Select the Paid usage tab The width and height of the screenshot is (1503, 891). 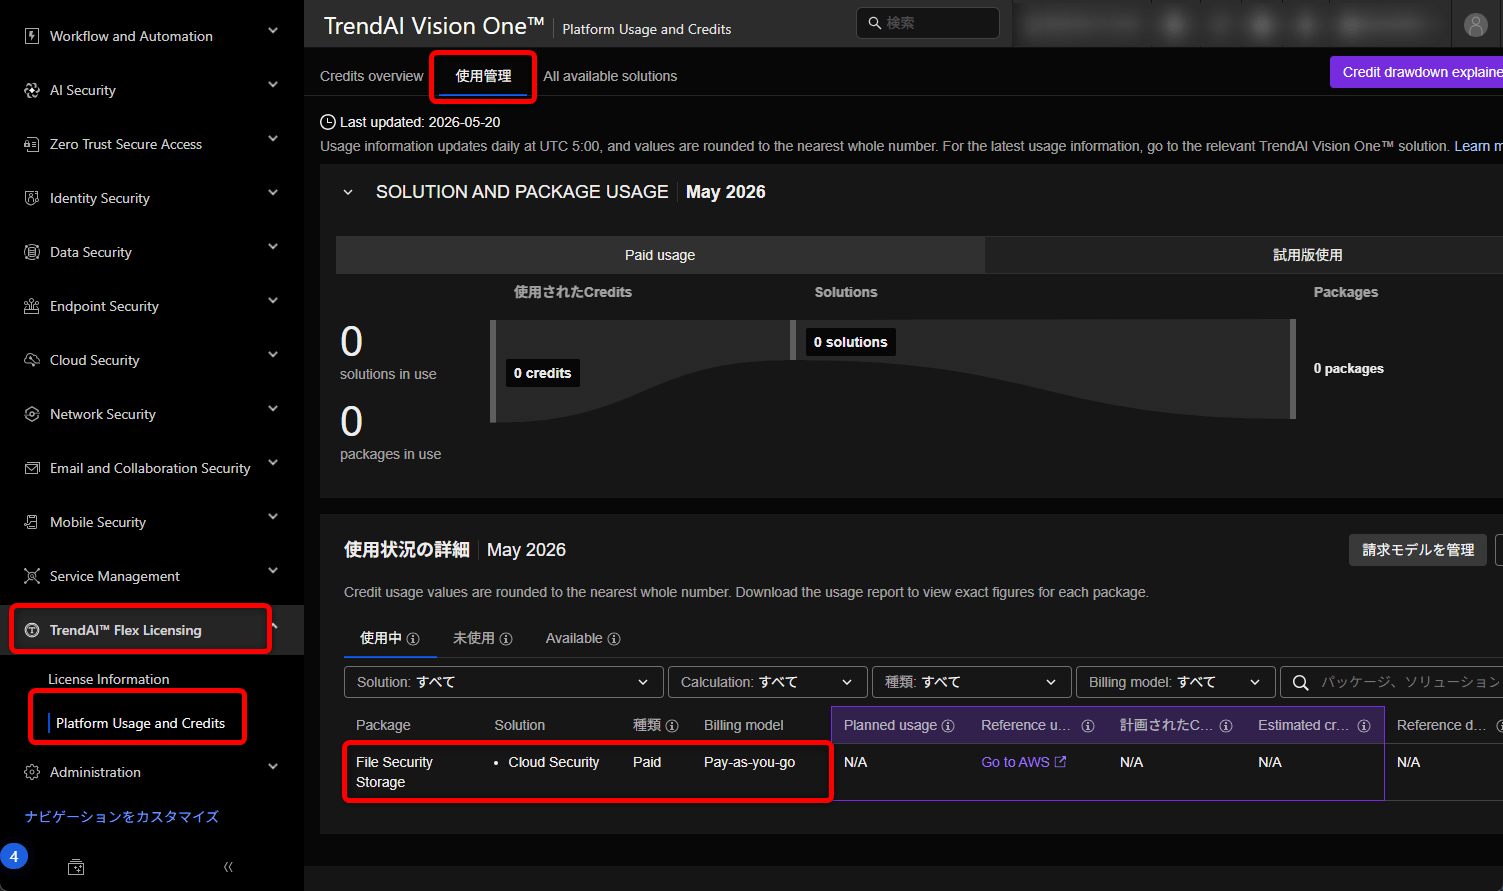(660, 255)
